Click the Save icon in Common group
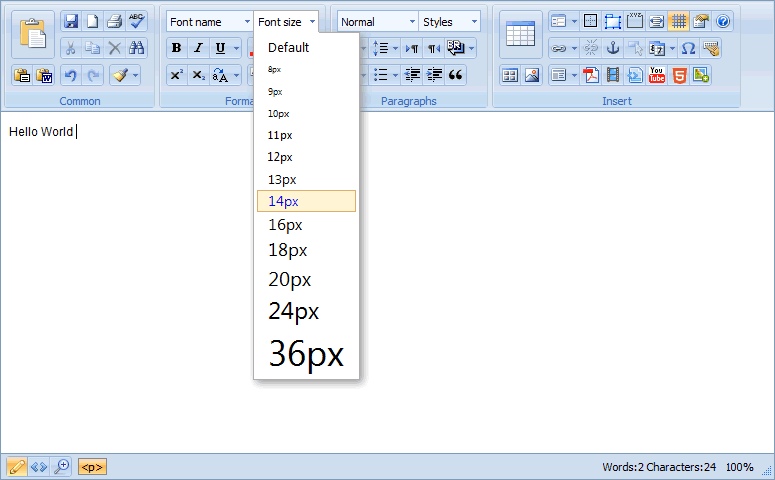775x480 pixels. pyautogui.click(x=70, y=21)
